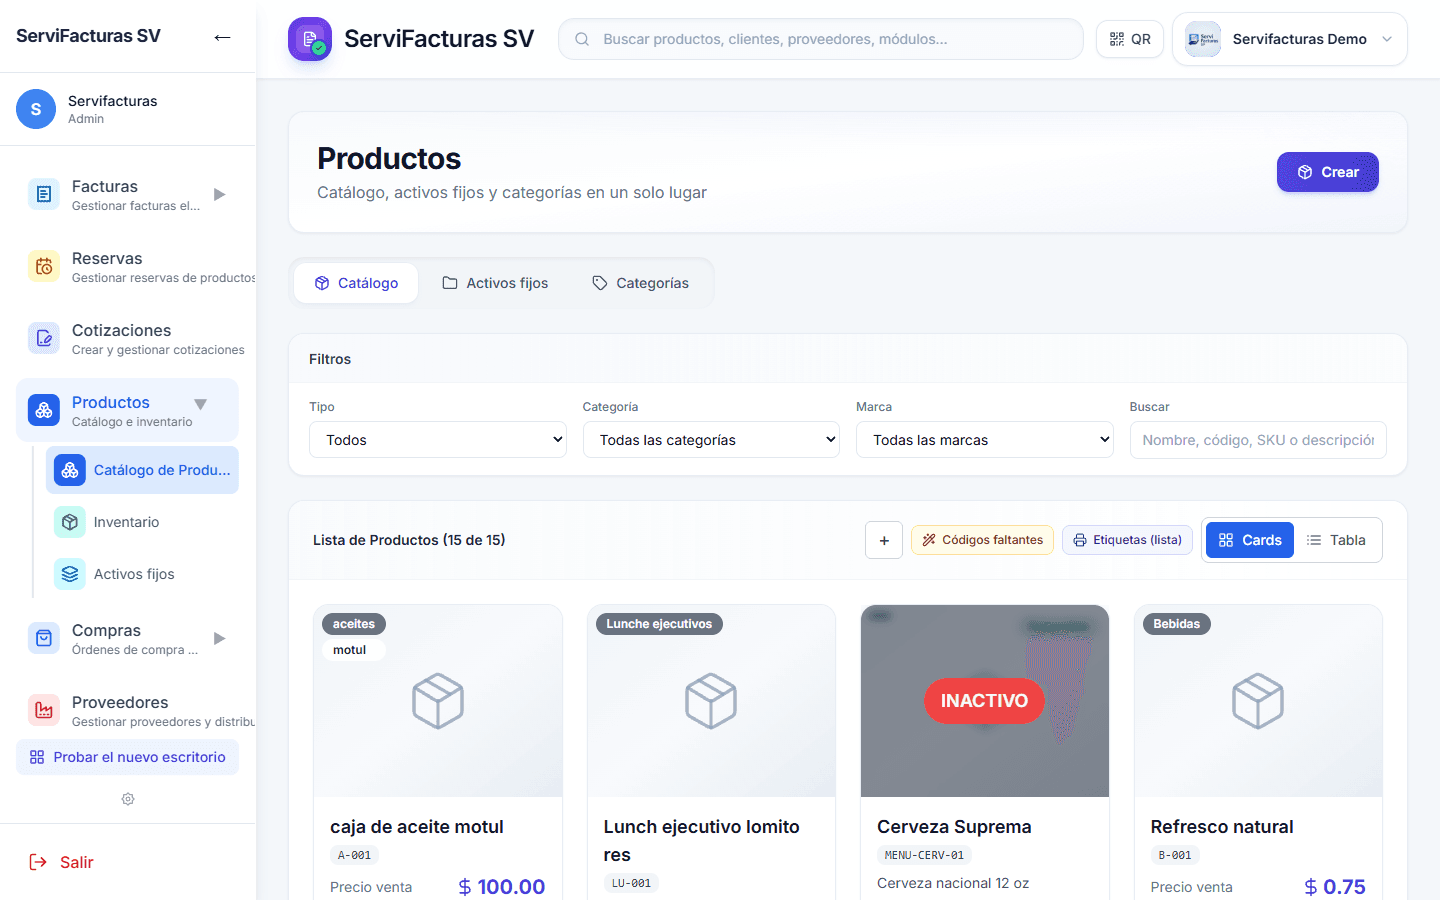
Task: Click the Cotizaciones edit icon
Action: pos(44,338)
